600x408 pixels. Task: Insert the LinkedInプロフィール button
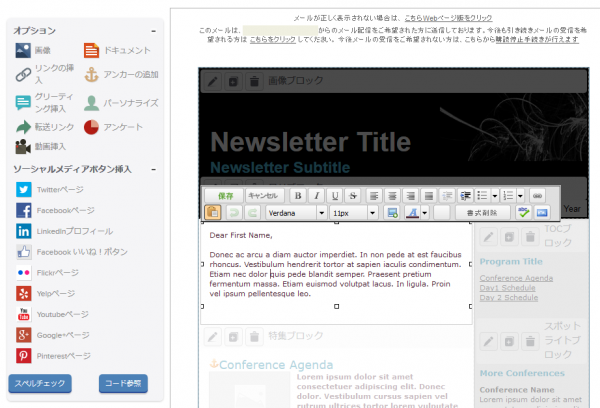pos(64,231)
